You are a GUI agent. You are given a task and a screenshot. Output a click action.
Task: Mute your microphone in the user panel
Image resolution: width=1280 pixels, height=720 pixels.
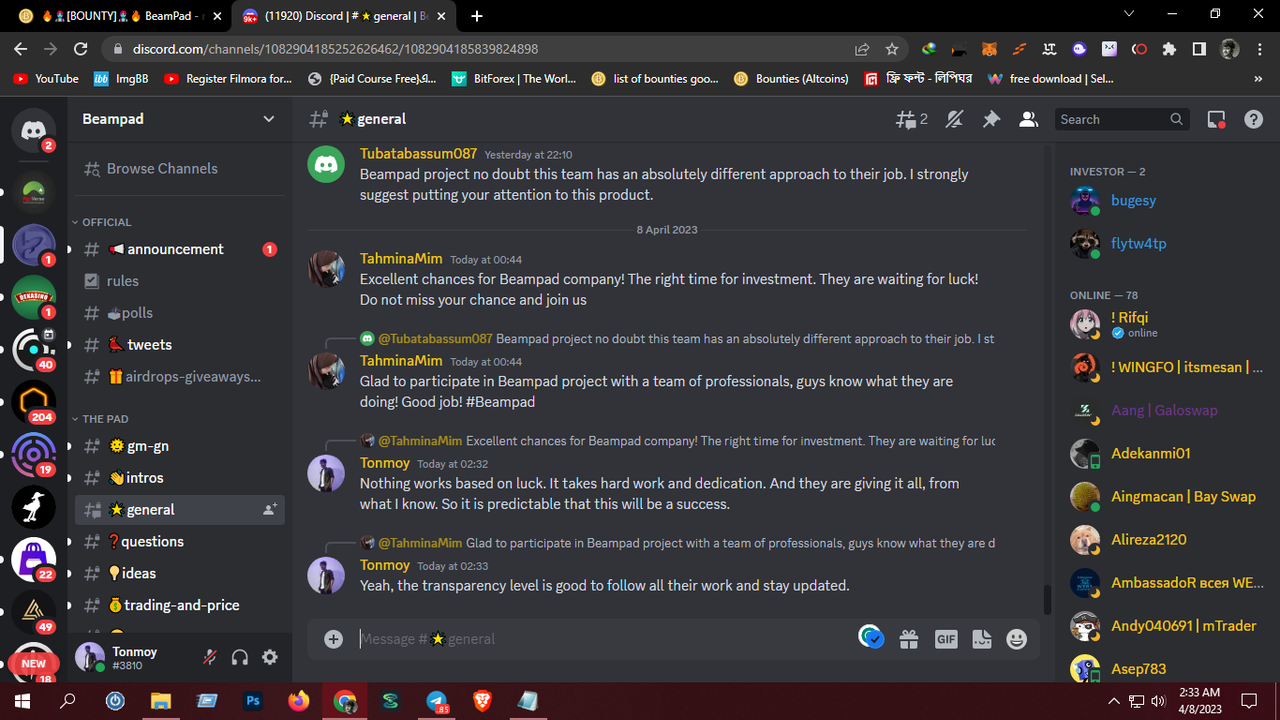point(210,657)
